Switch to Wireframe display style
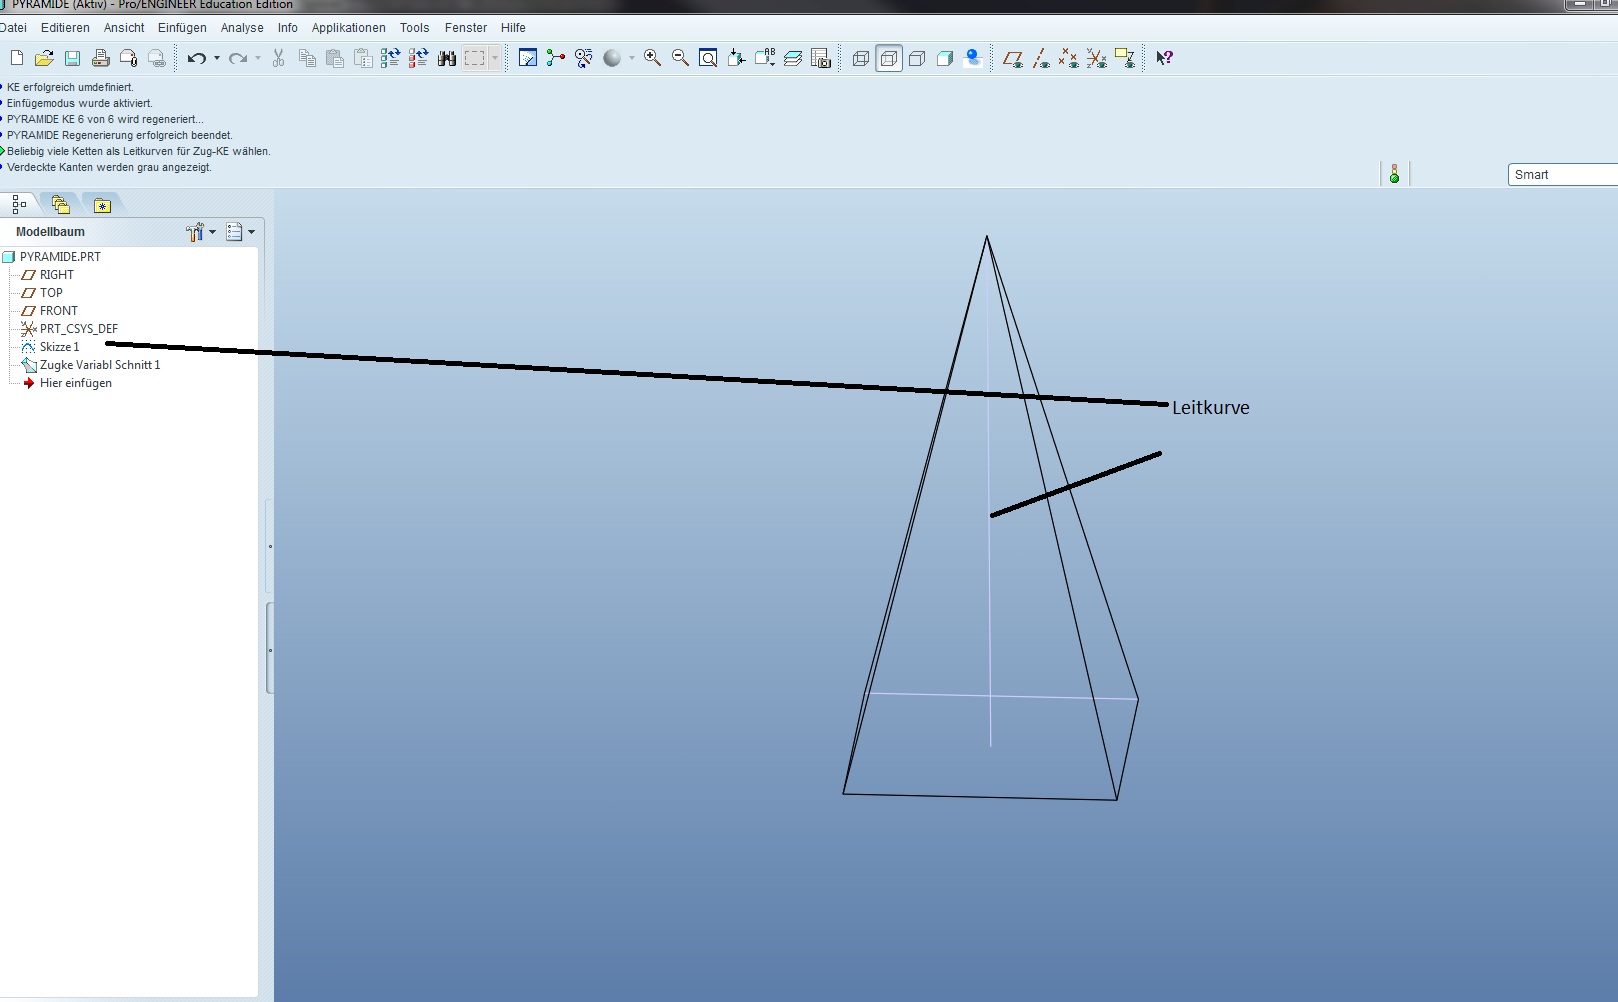 [x=861, y=58]
